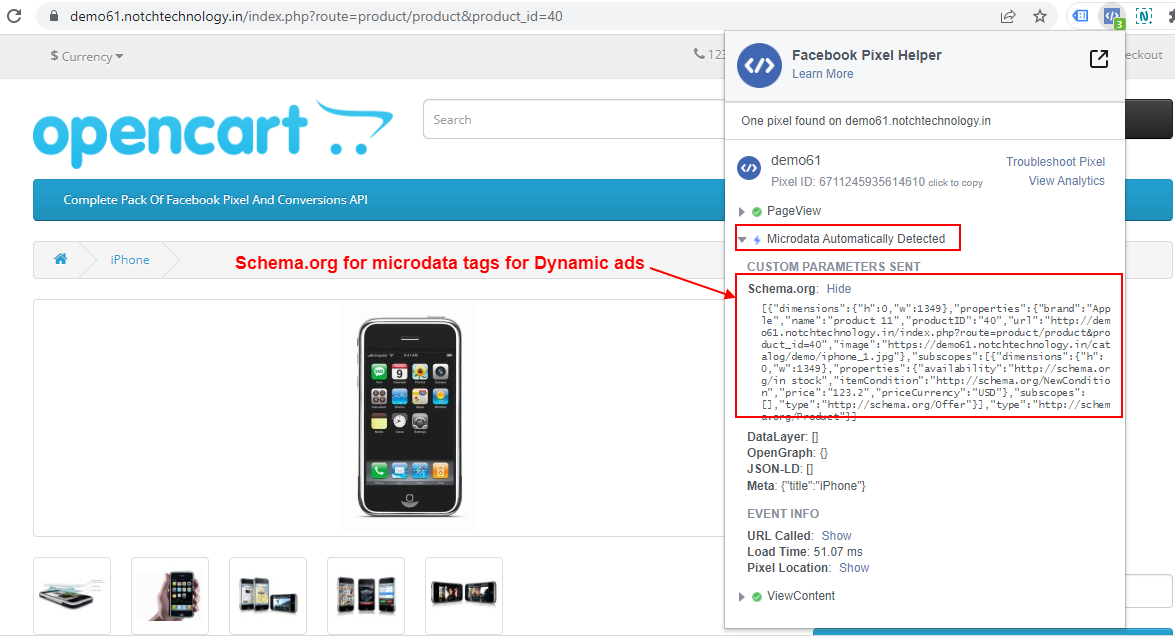Select the fifth thumbnail with landscape iPhones
Screen dimensions: 1175x641
464,595
